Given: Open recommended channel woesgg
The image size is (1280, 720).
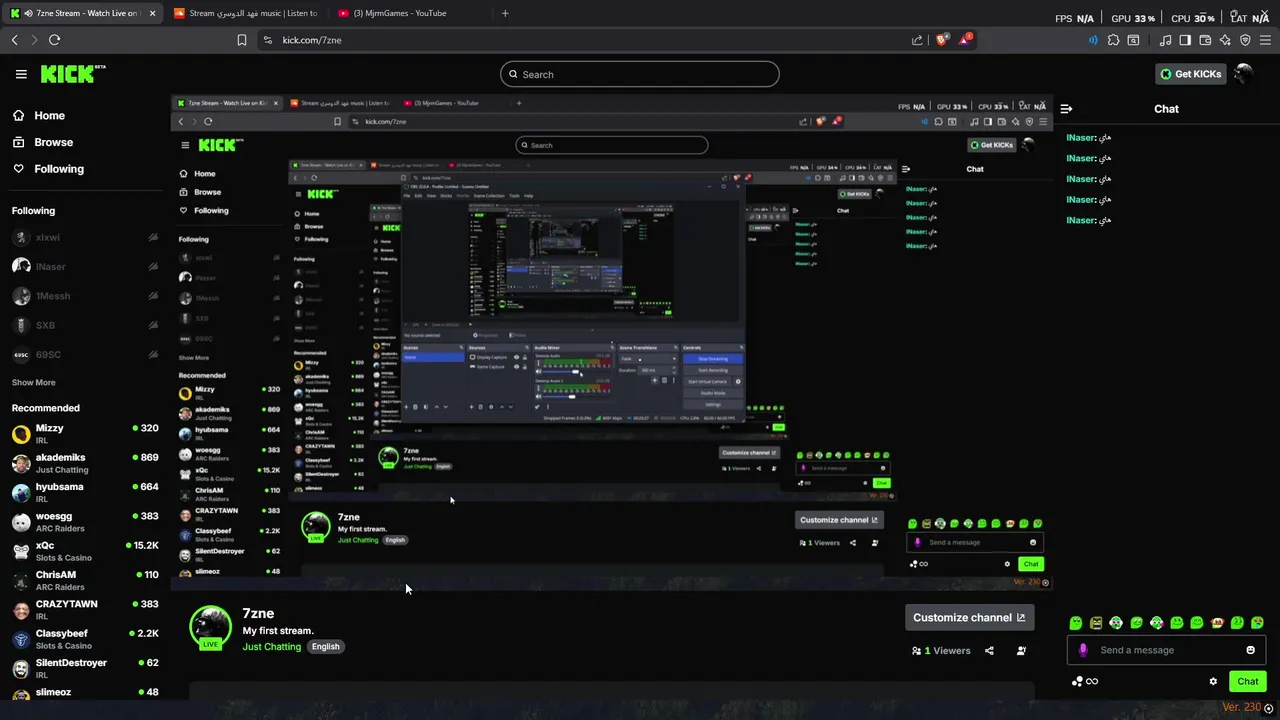Looking at the screenshot, I should coord(84,522).
